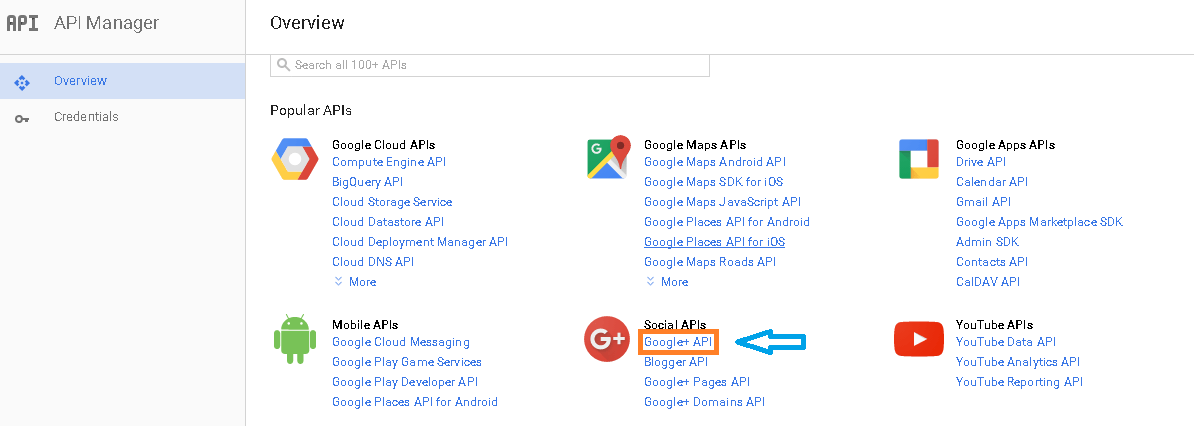Click the Google Cloud APIs heading

click(384, 144)
